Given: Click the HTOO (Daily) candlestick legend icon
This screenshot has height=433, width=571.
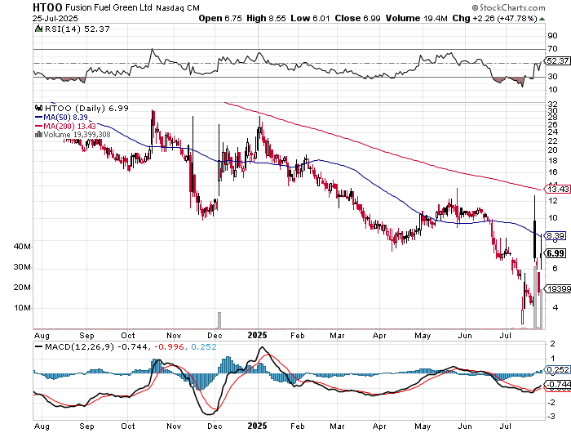Looking at the screenshot, I should [39, 108].
